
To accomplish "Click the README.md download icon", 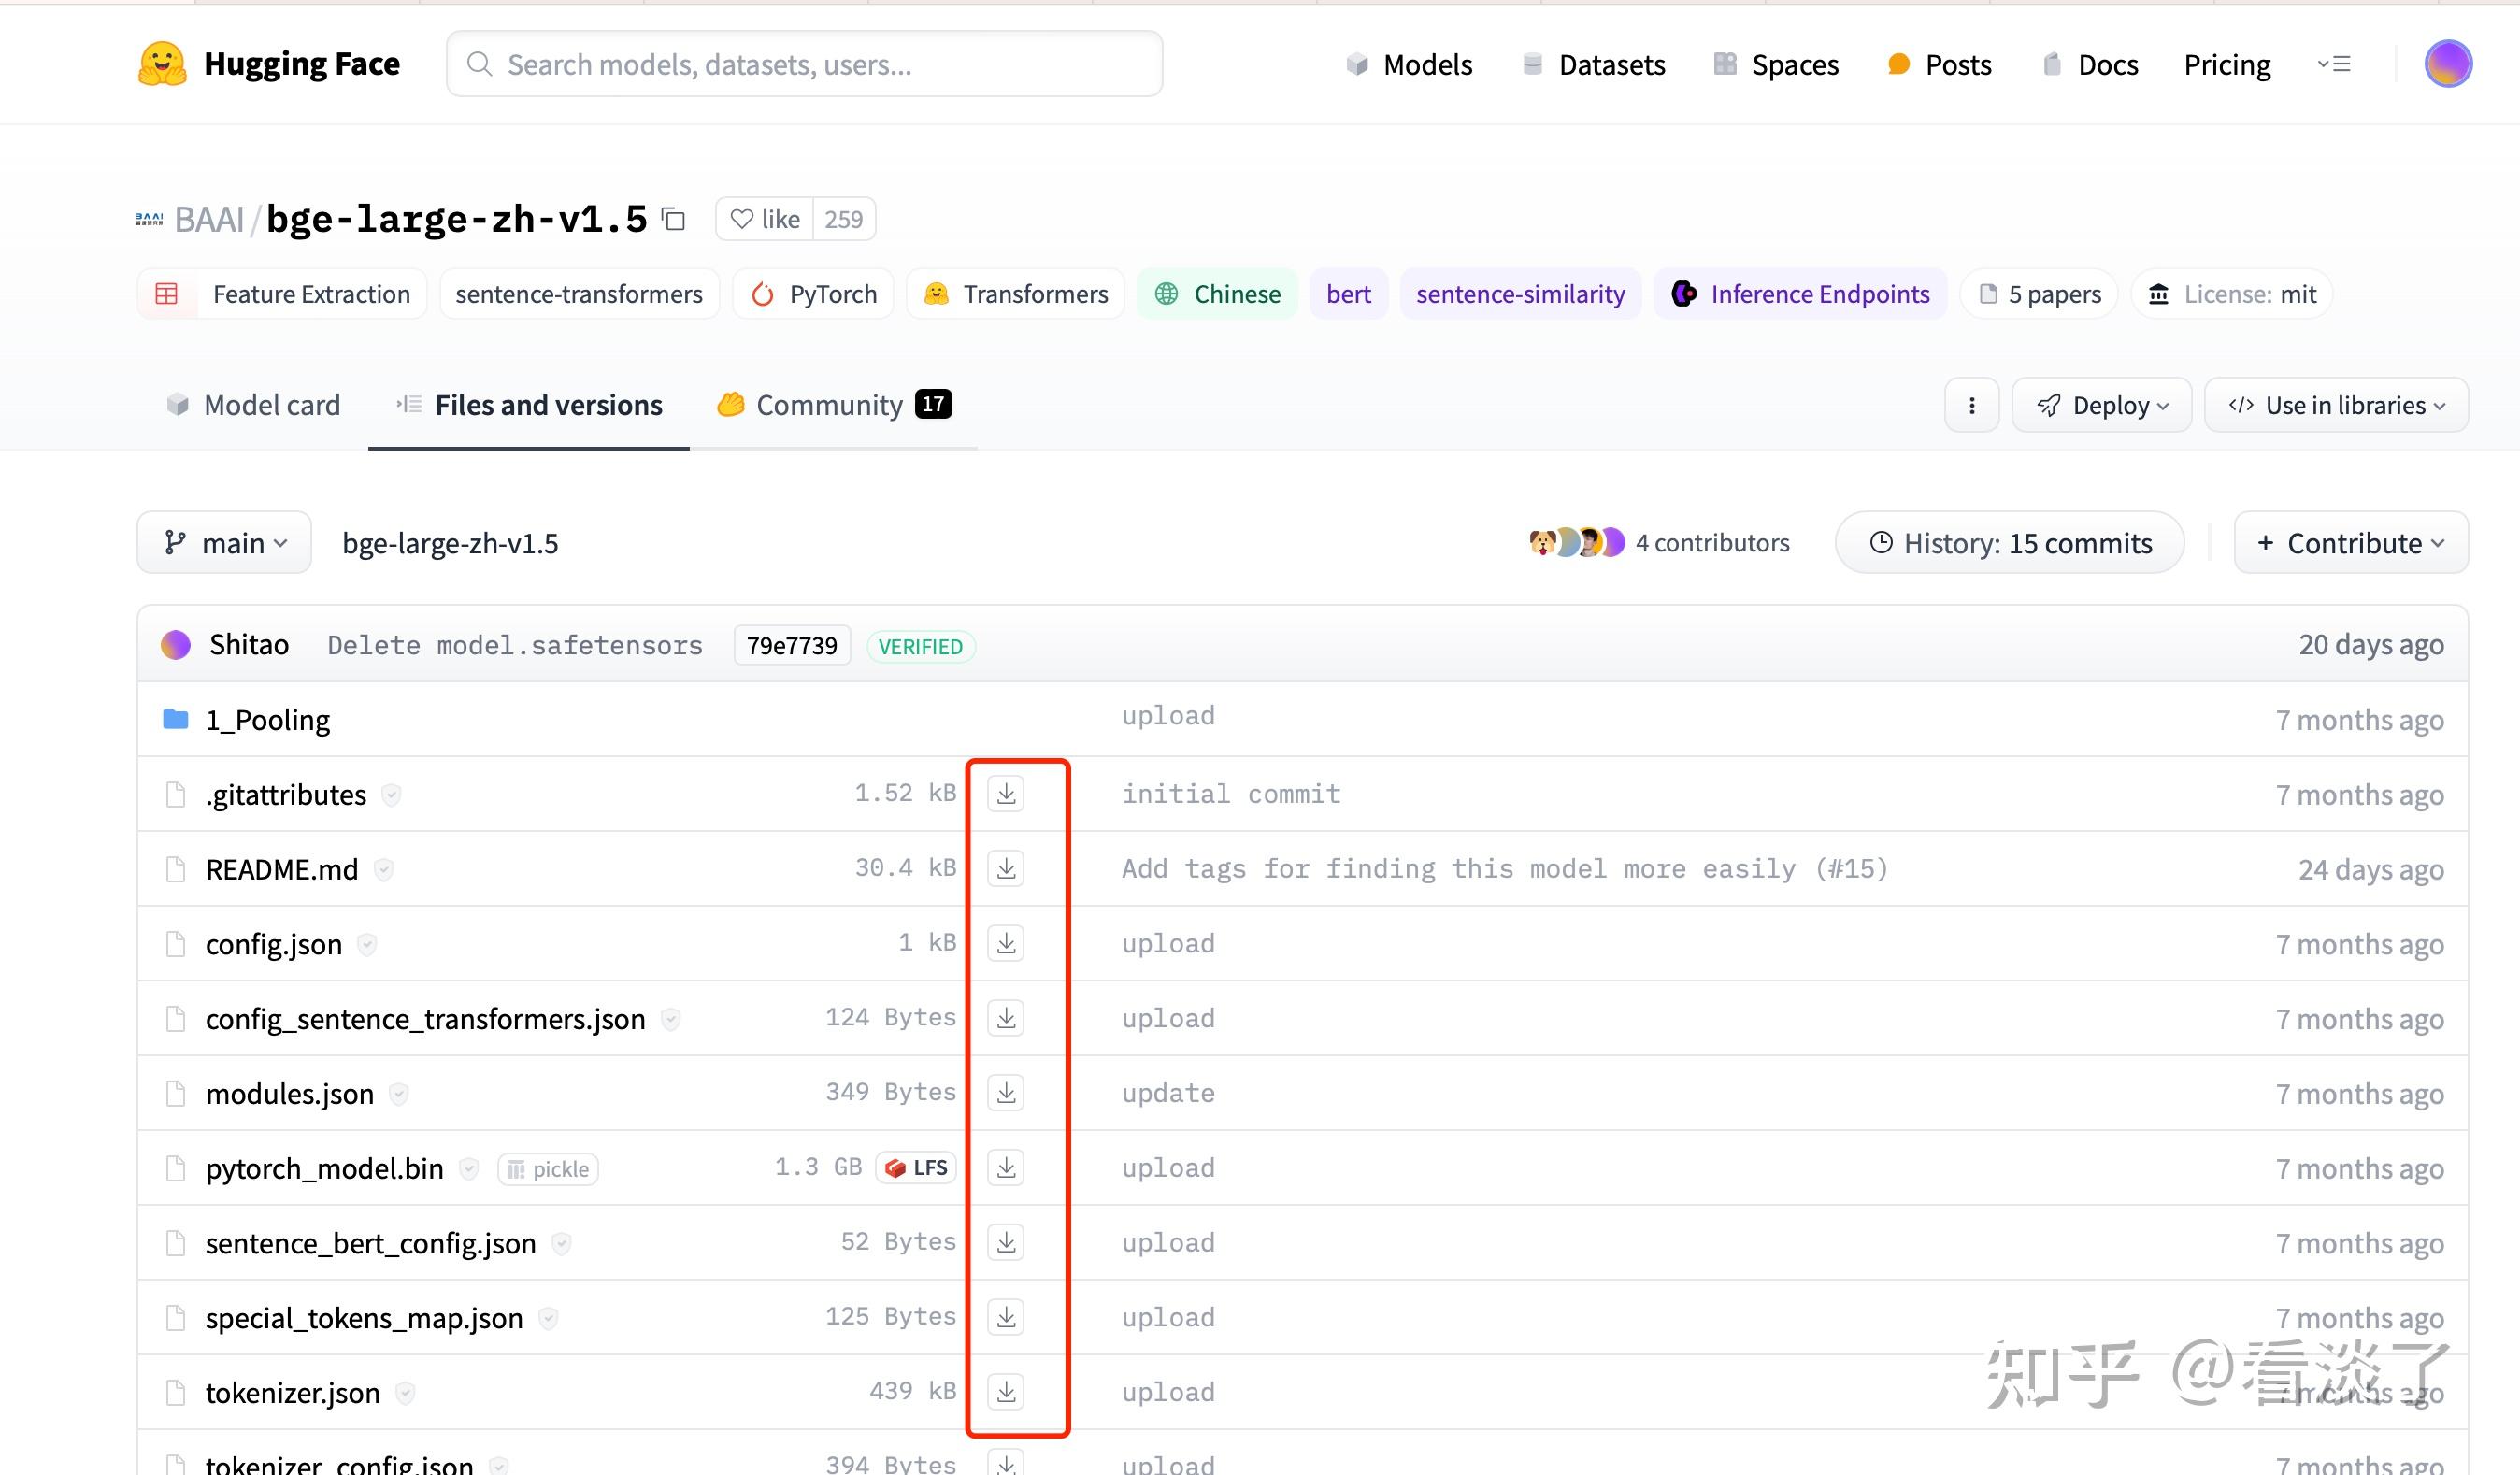I will pyautogui.click(x=1006, y=868).
